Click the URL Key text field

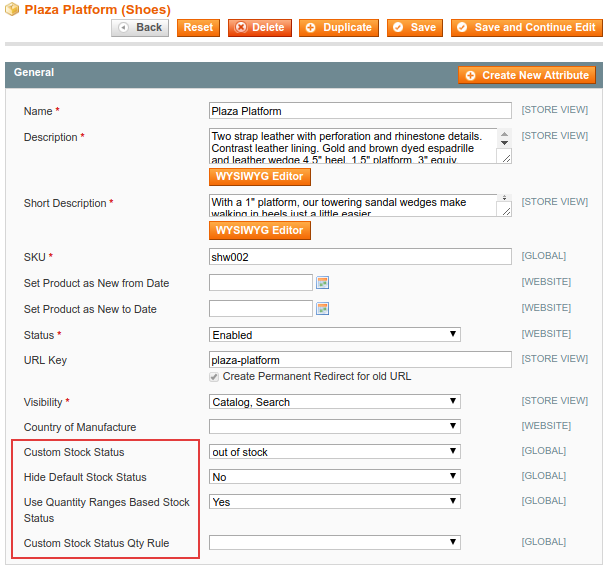360,360
